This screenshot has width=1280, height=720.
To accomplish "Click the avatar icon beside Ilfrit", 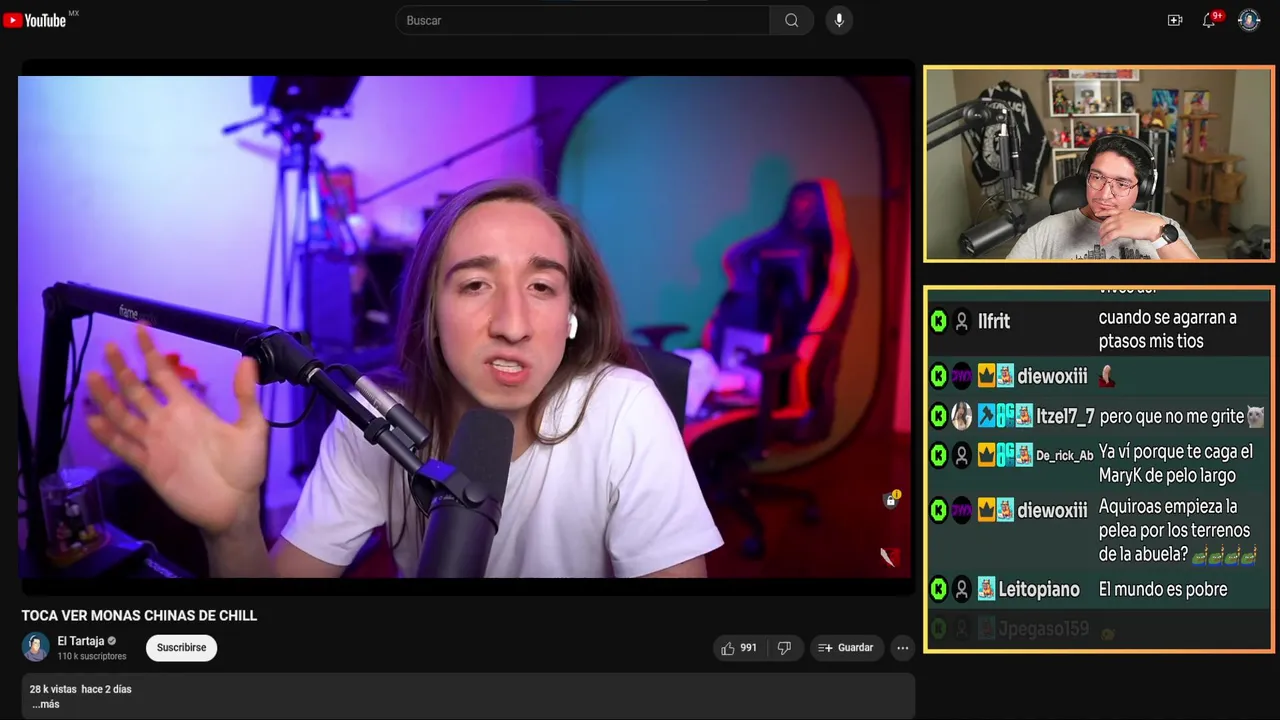I will click(x=962, y=322).
